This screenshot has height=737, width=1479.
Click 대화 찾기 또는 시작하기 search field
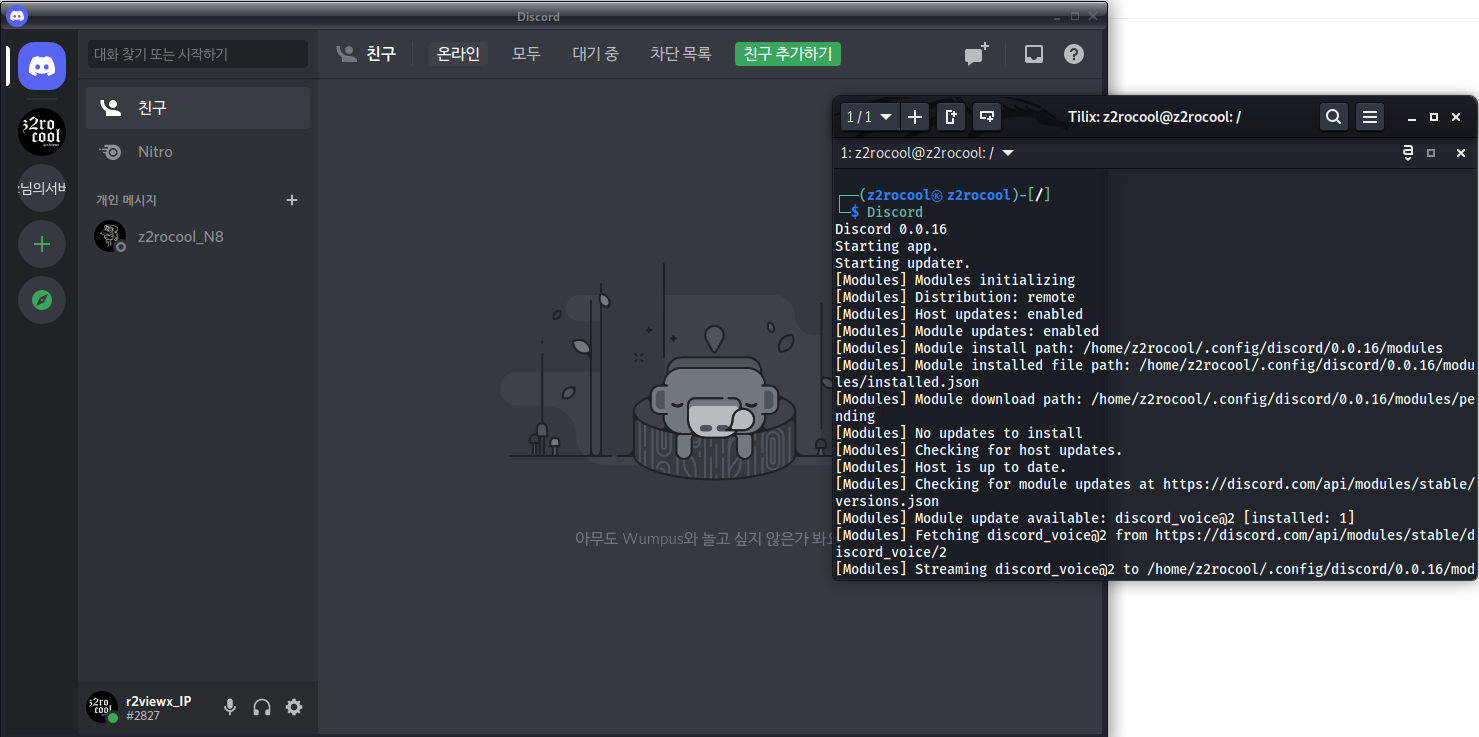[x=198, y=54]
